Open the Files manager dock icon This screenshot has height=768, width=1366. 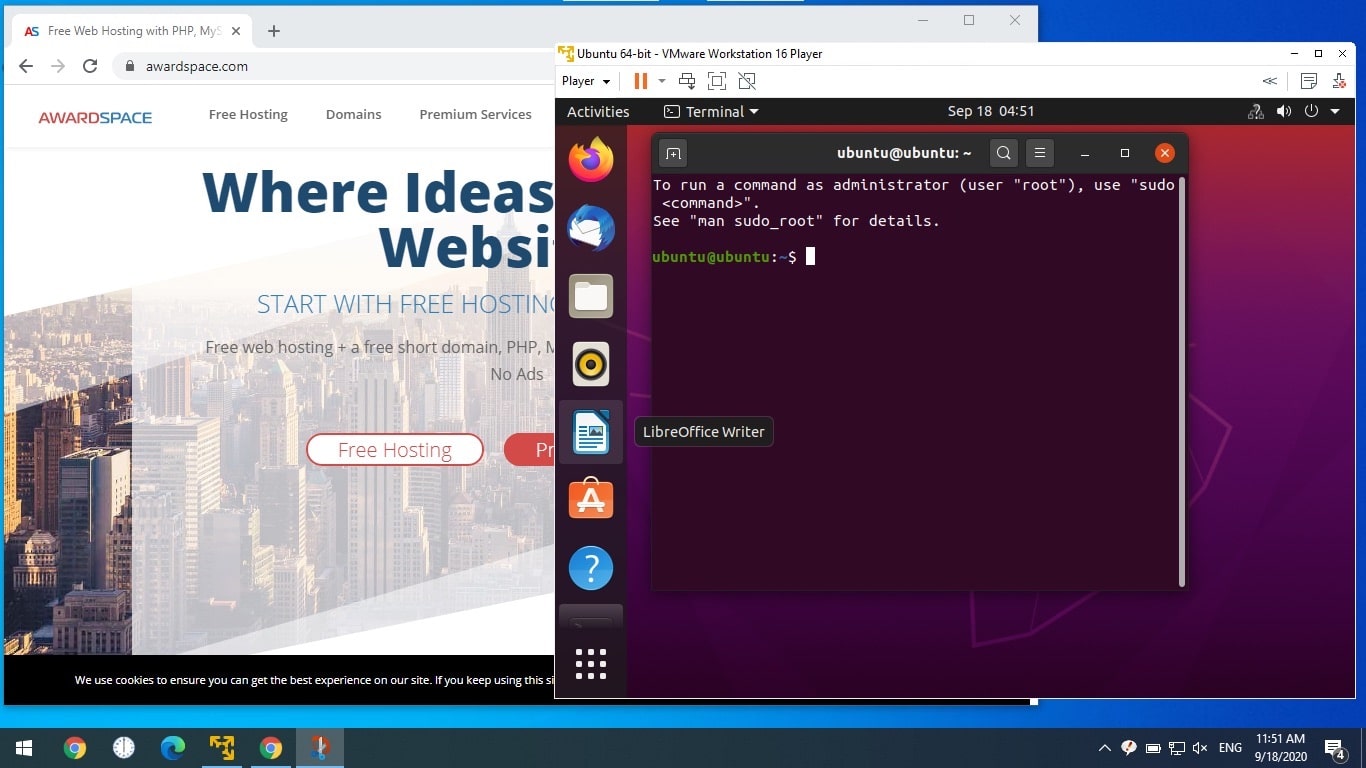[591, 296]
